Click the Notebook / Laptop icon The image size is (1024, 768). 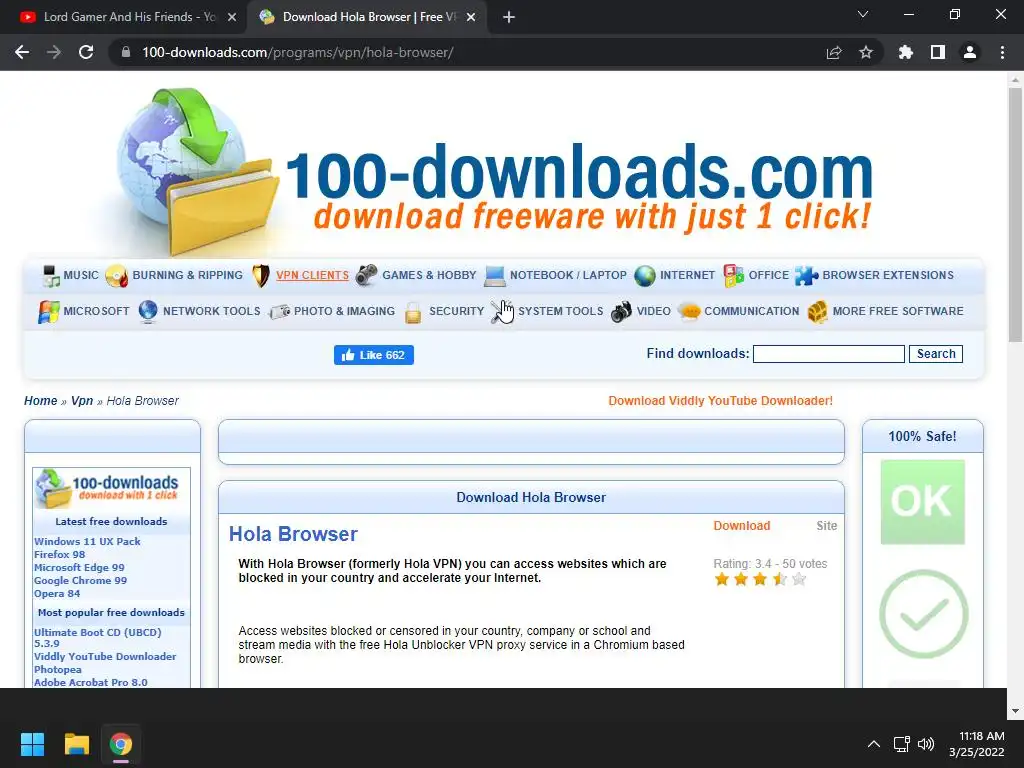tap(494, 276)
